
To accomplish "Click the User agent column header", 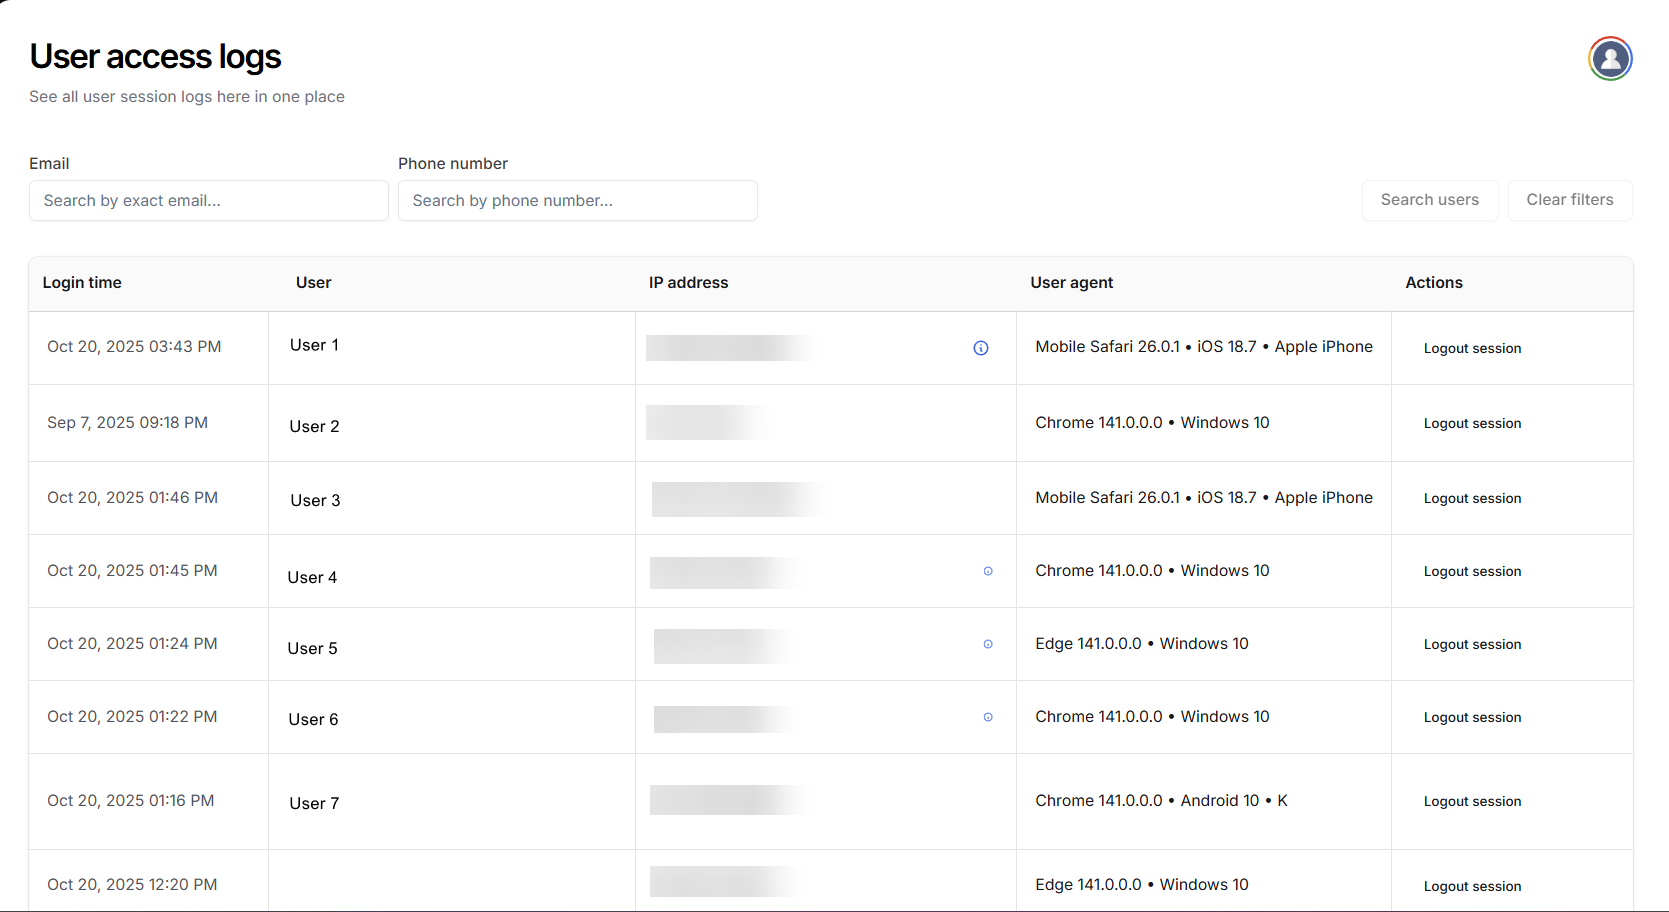I will (x=1071, y=283).
